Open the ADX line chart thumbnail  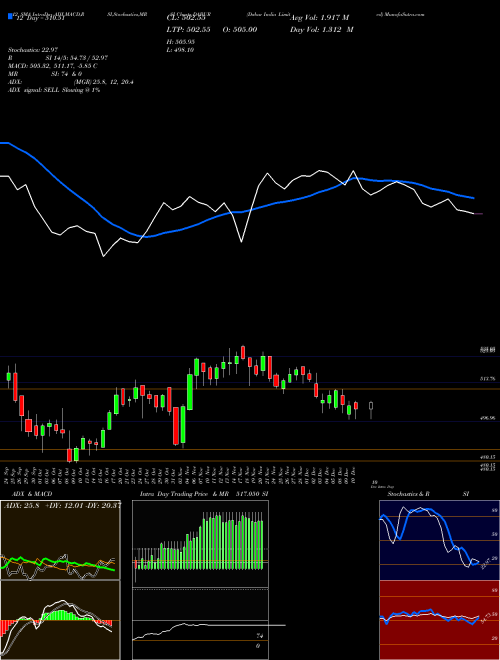click(60, 540)
